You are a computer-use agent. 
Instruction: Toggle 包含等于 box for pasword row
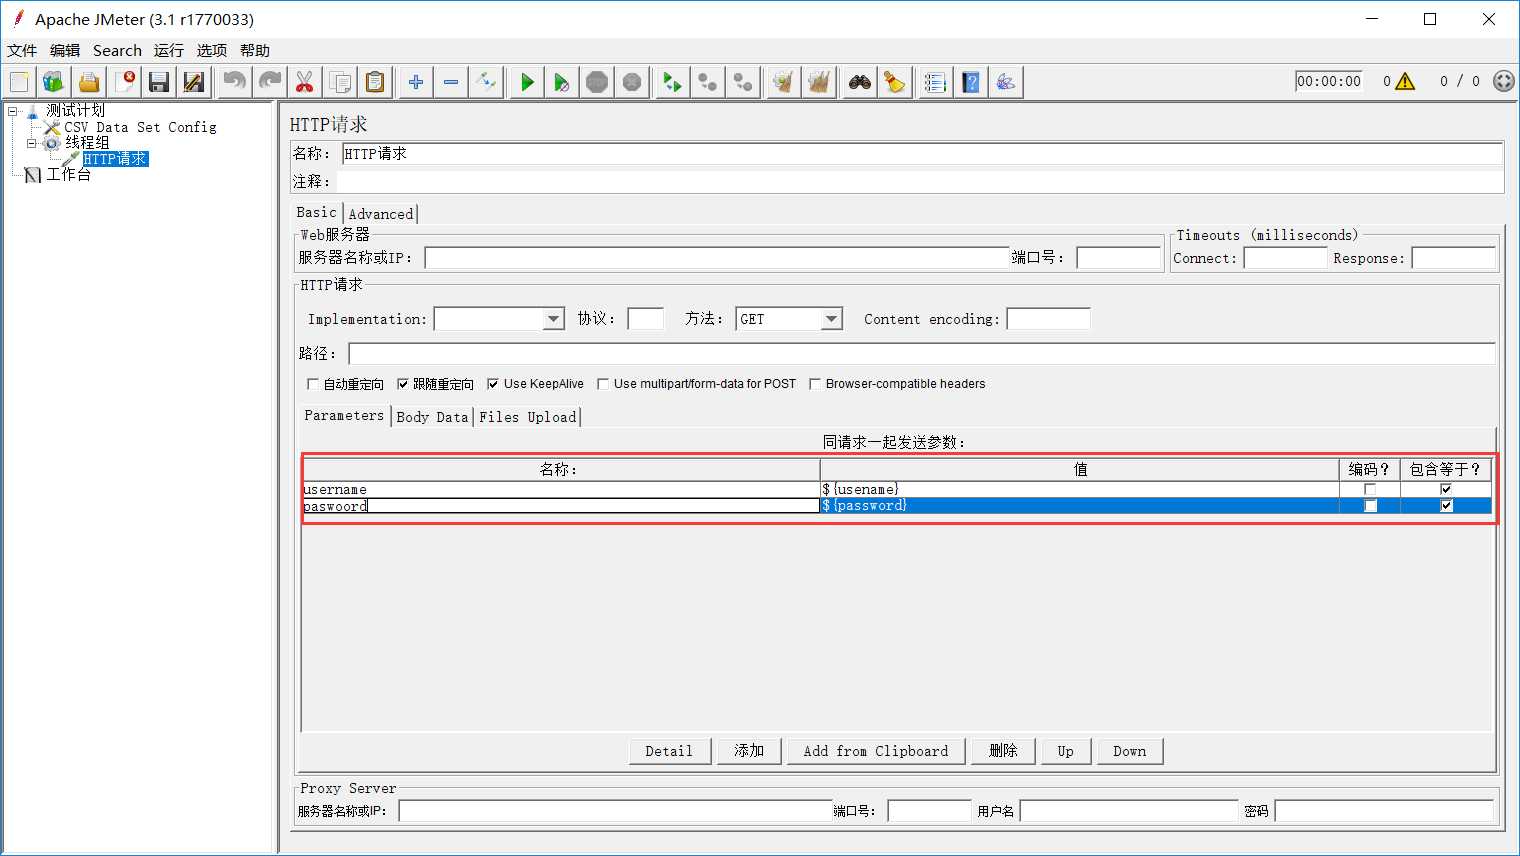1446,506
